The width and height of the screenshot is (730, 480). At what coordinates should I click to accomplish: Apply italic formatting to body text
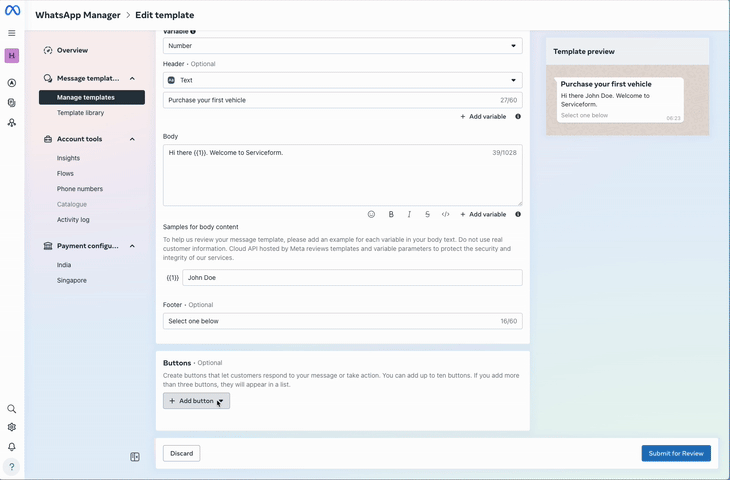coord(409,214)
